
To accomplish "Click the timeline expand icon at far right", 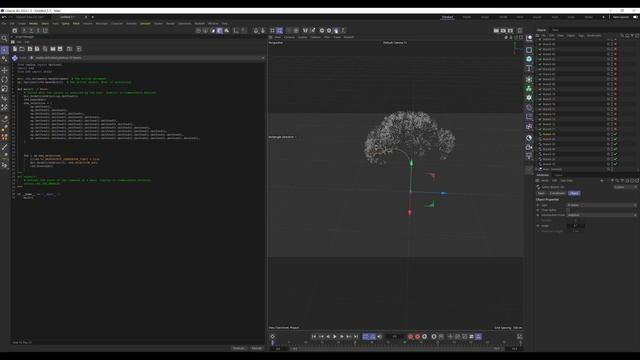I will [520, 337].
